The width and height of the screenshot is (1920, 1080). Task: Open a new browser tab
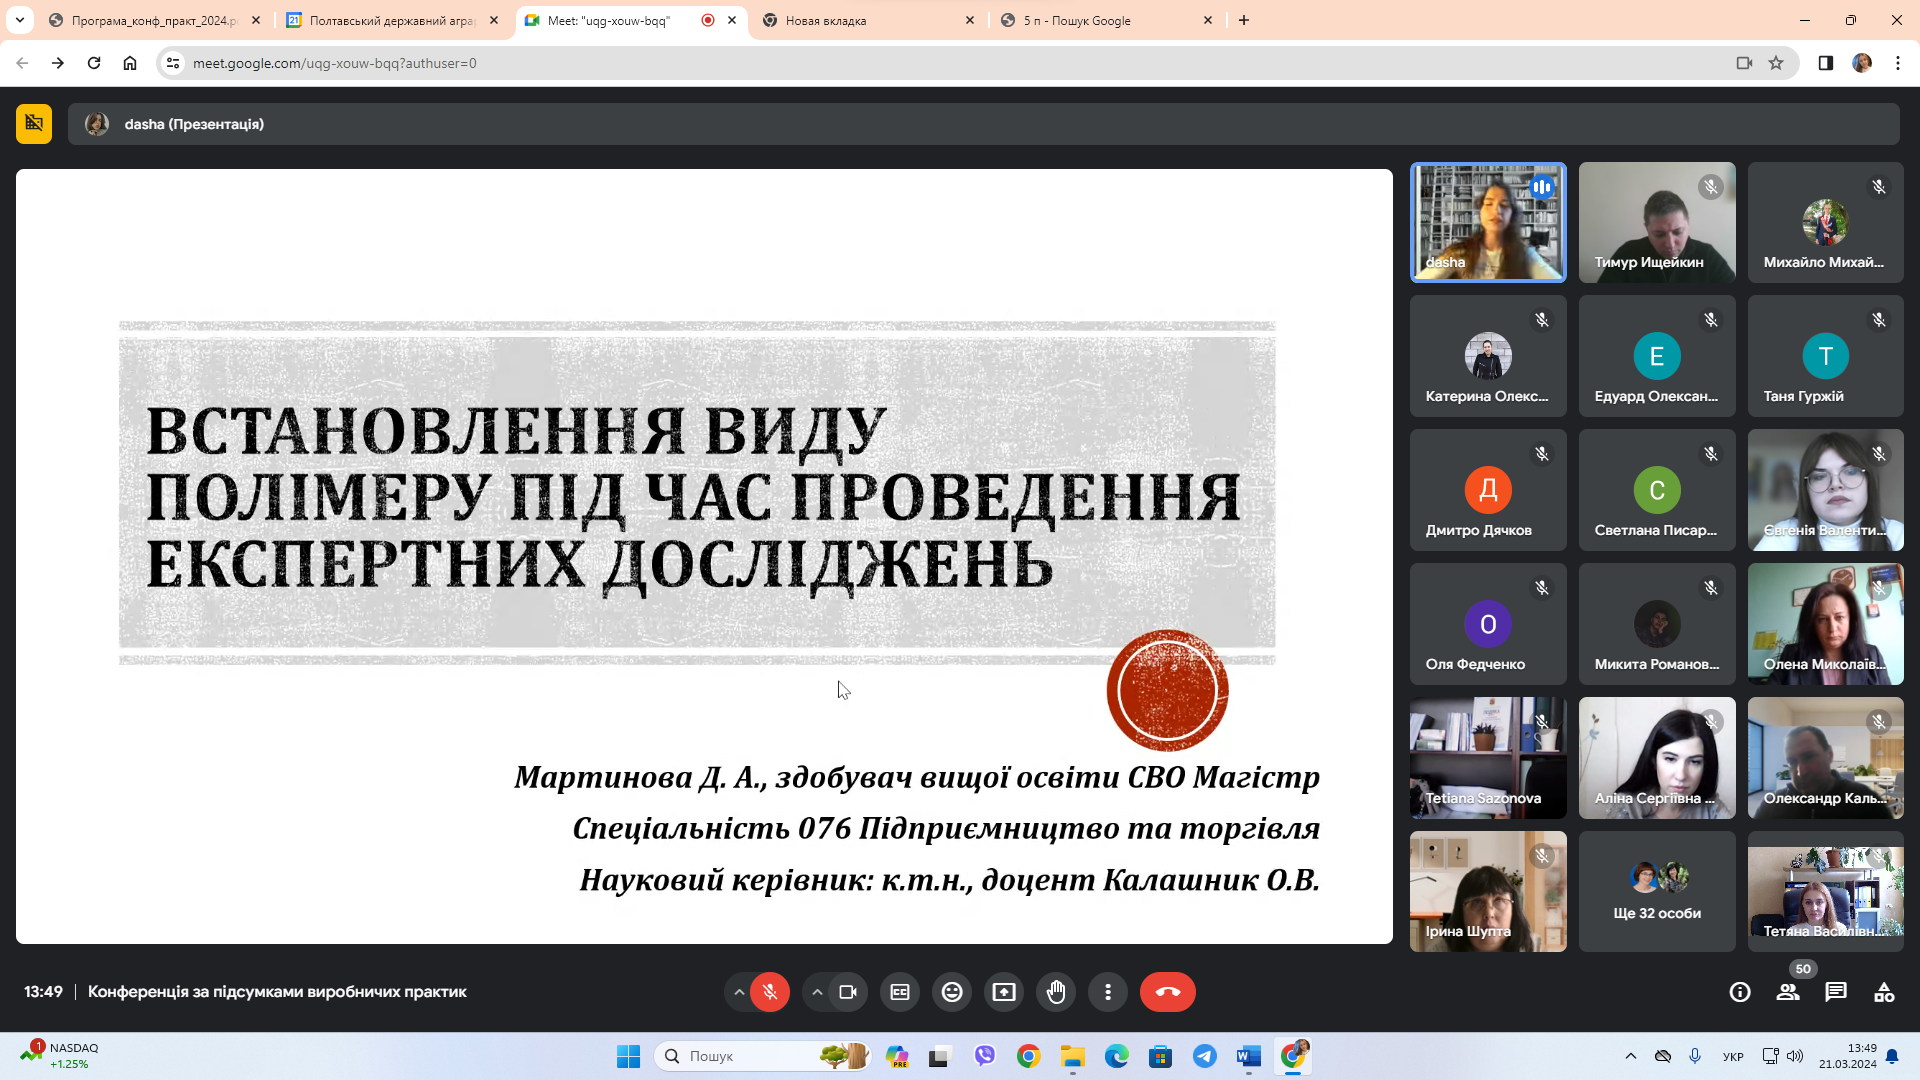(x=1244, y=20)
